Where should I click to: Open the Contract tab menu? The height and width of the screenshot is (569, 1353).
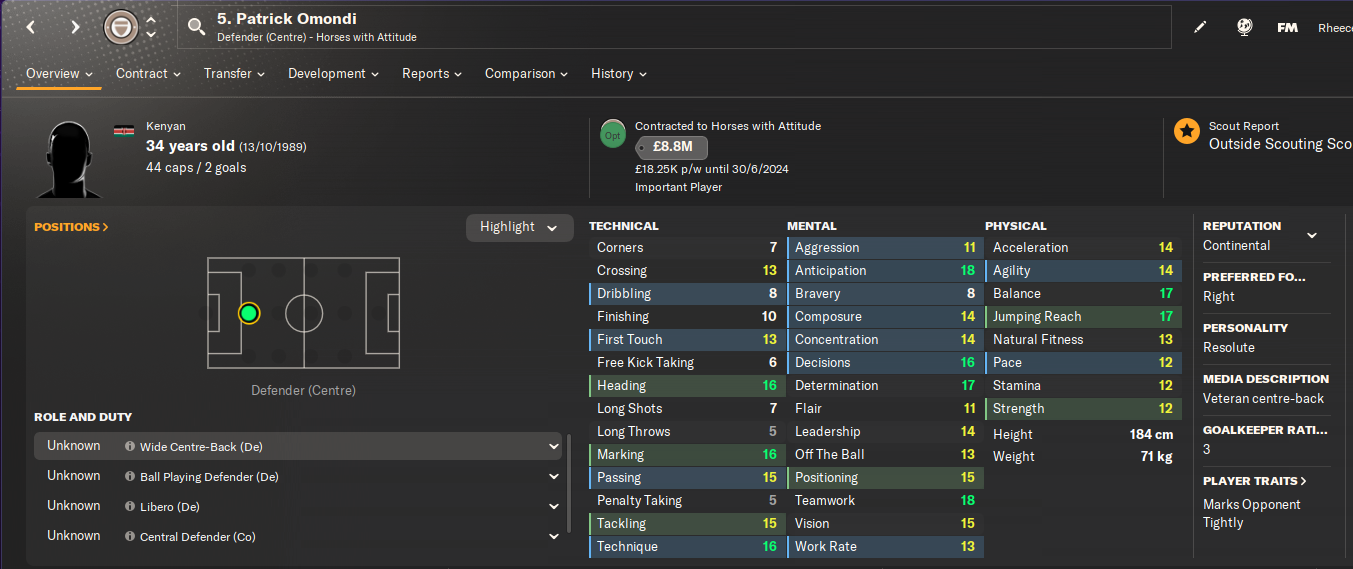148,74
